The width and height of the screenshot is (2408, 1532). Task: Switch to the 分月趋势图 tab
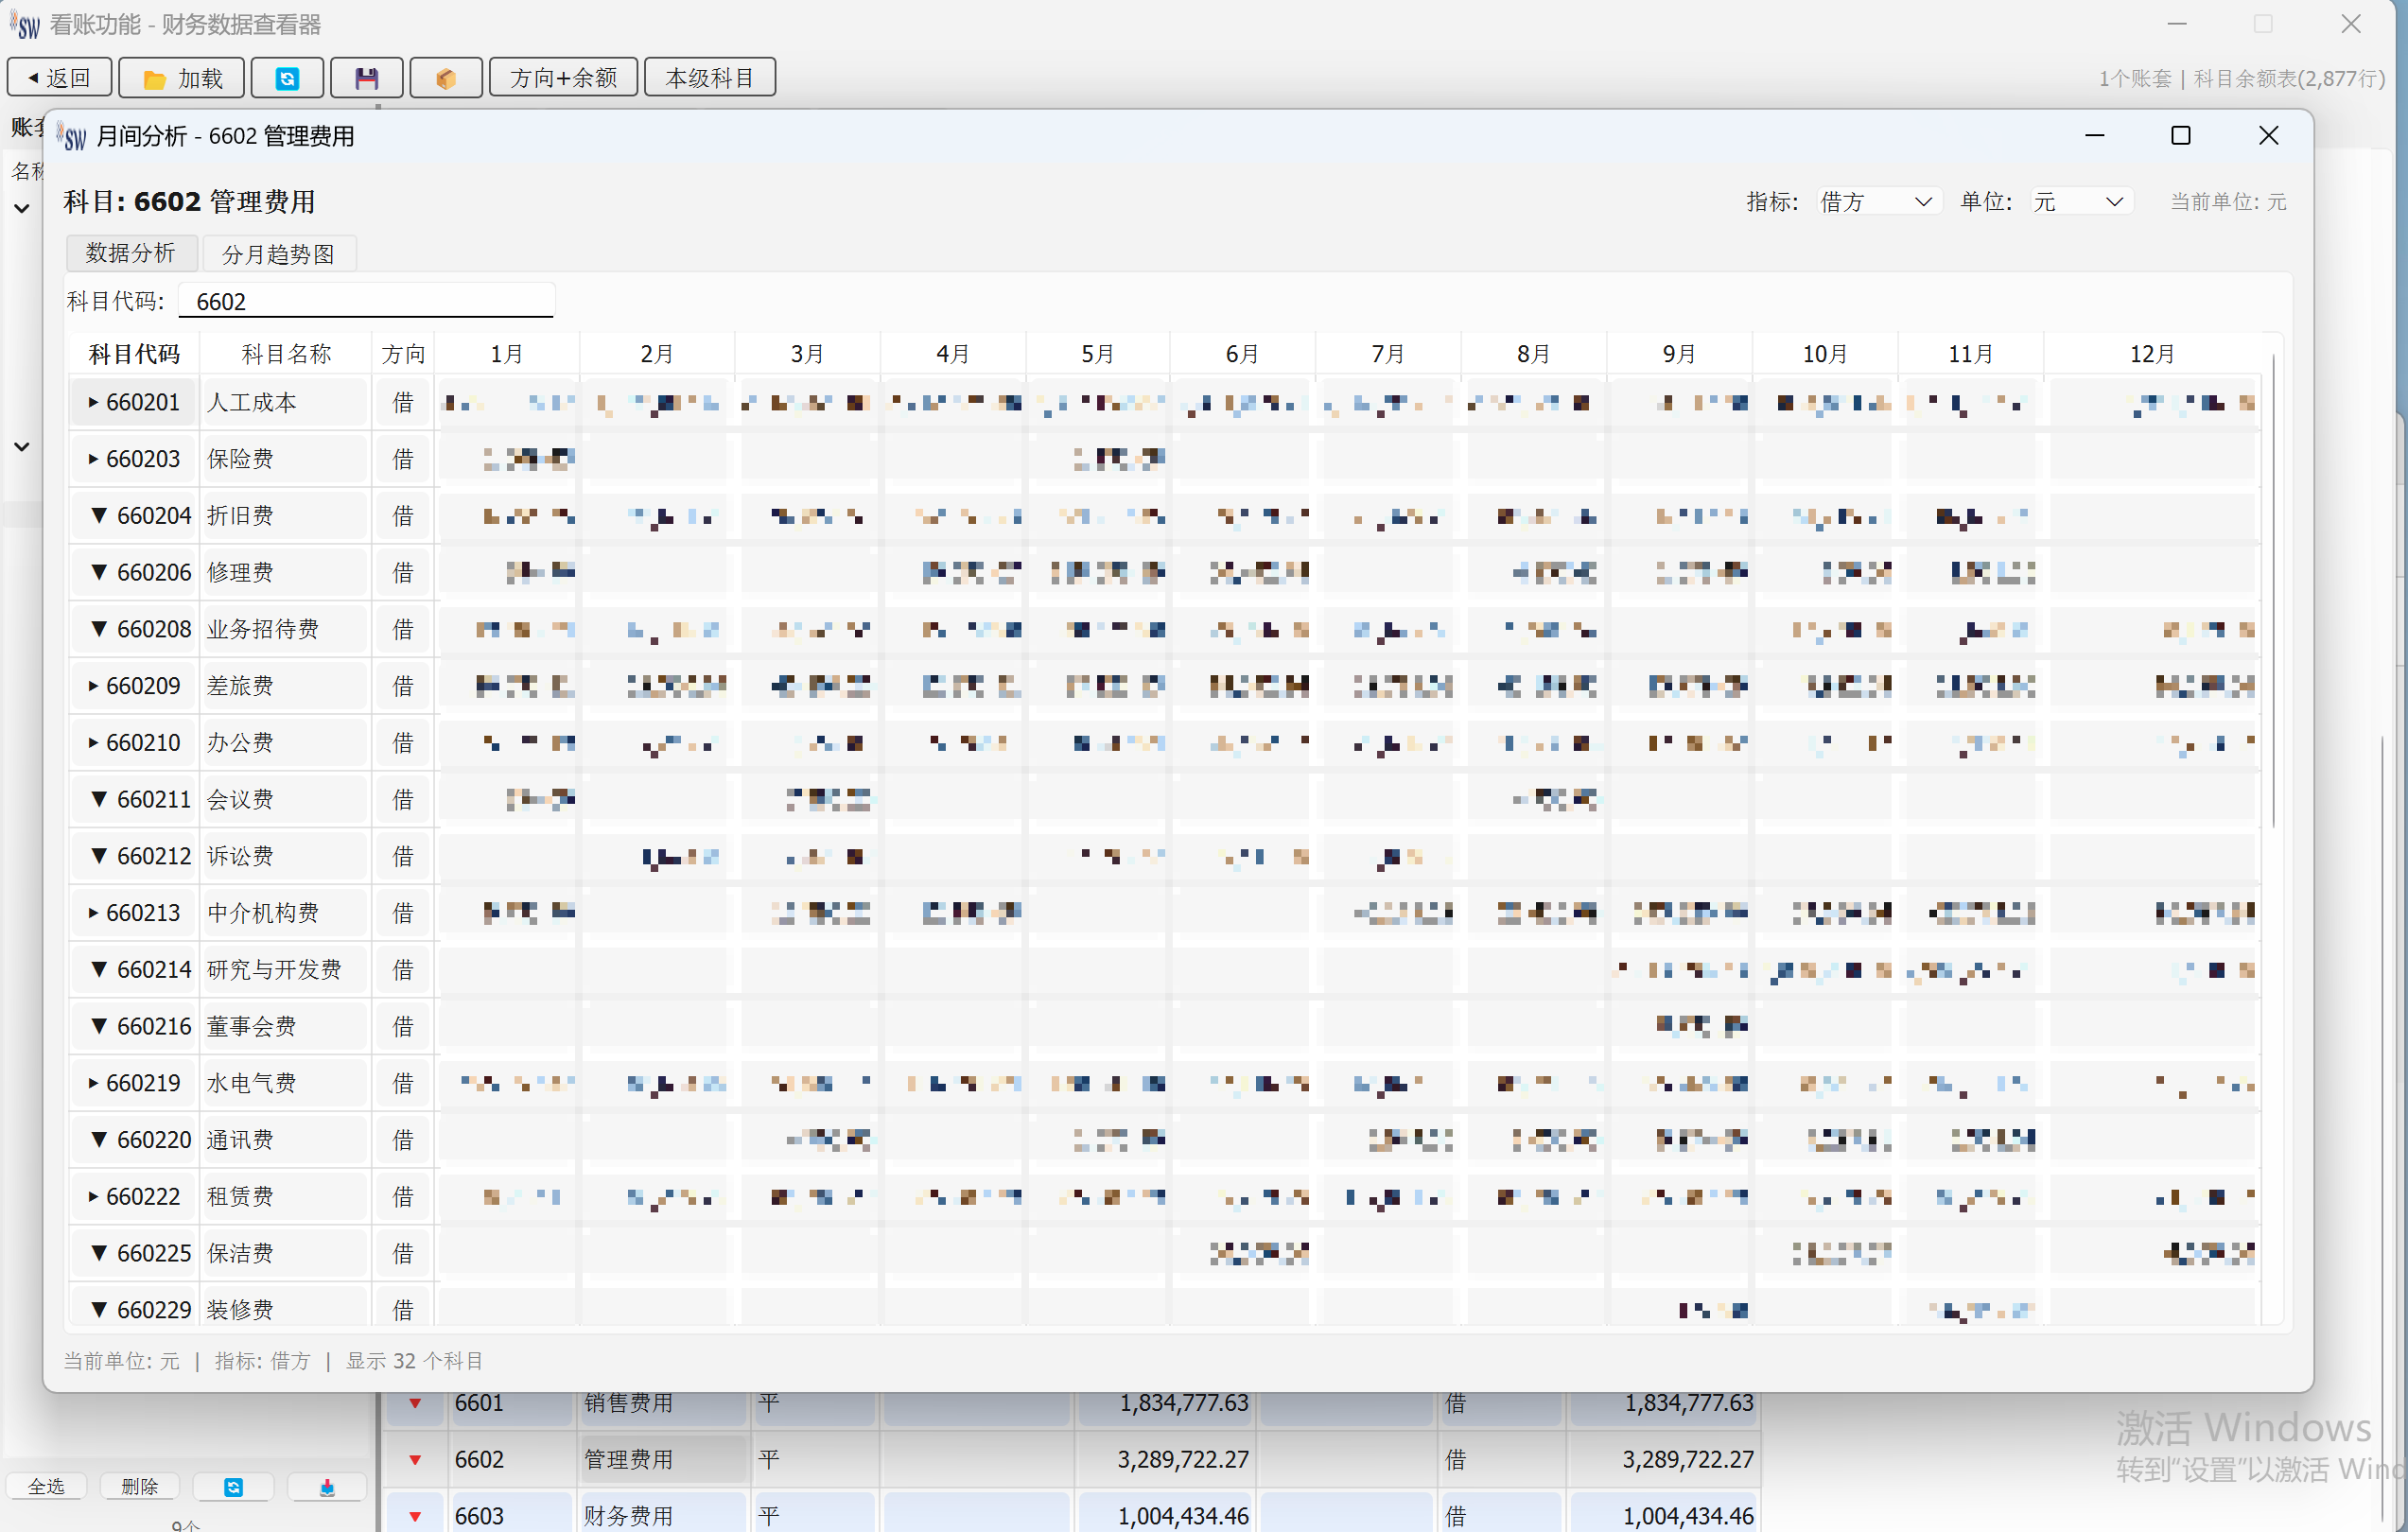(278, 254)
